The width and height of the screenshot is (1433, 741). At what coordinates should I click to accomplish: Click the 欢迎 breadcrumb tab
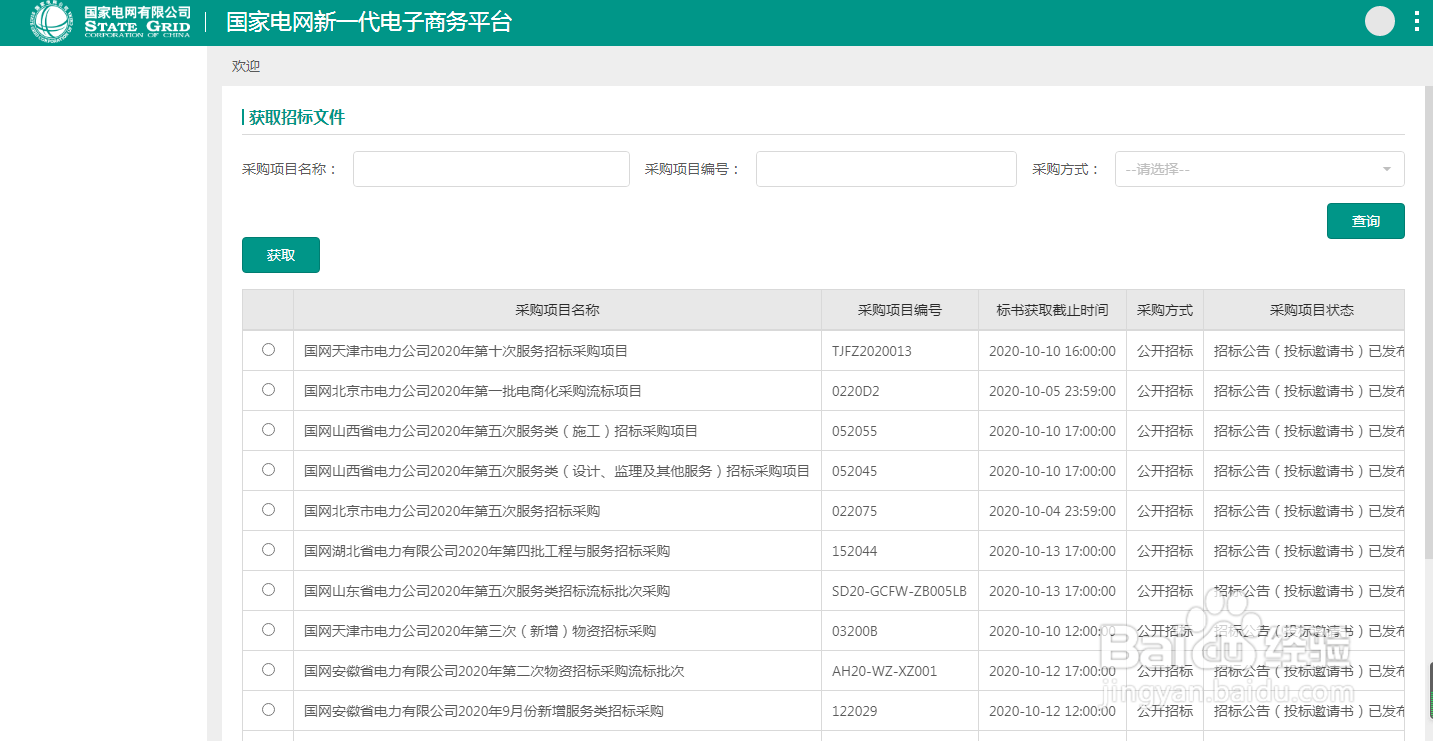[245, 66]
